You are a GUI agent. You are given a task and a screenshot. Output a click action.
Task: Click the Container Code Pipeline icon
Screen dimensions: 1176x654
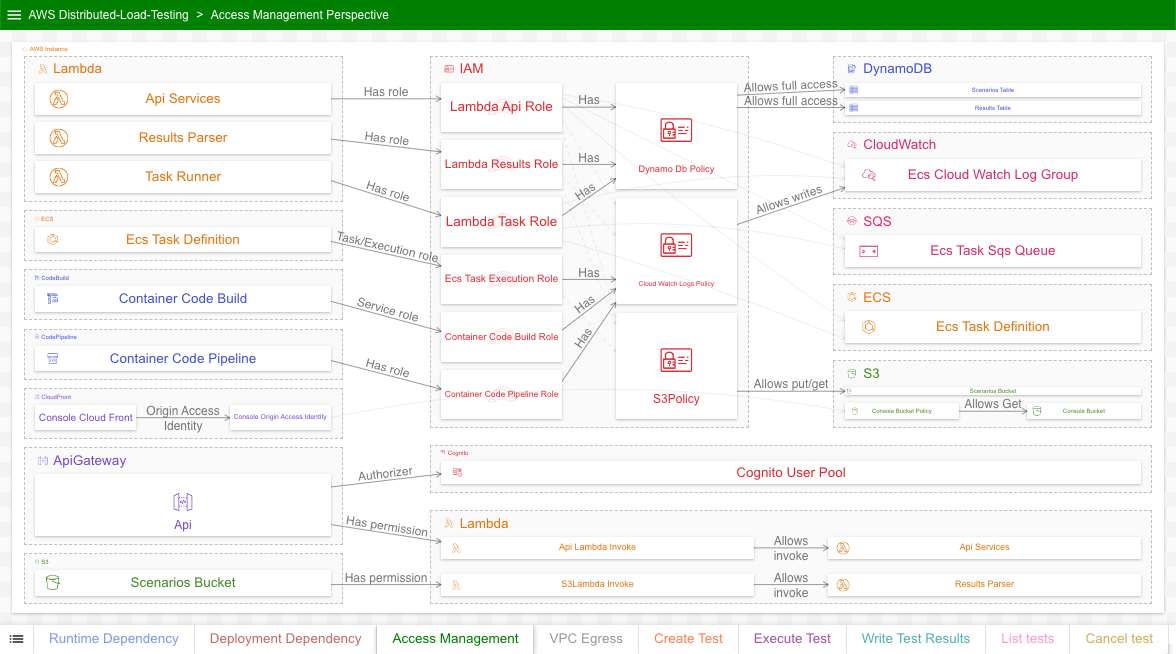pyautogui.click(x=52, y=358)
